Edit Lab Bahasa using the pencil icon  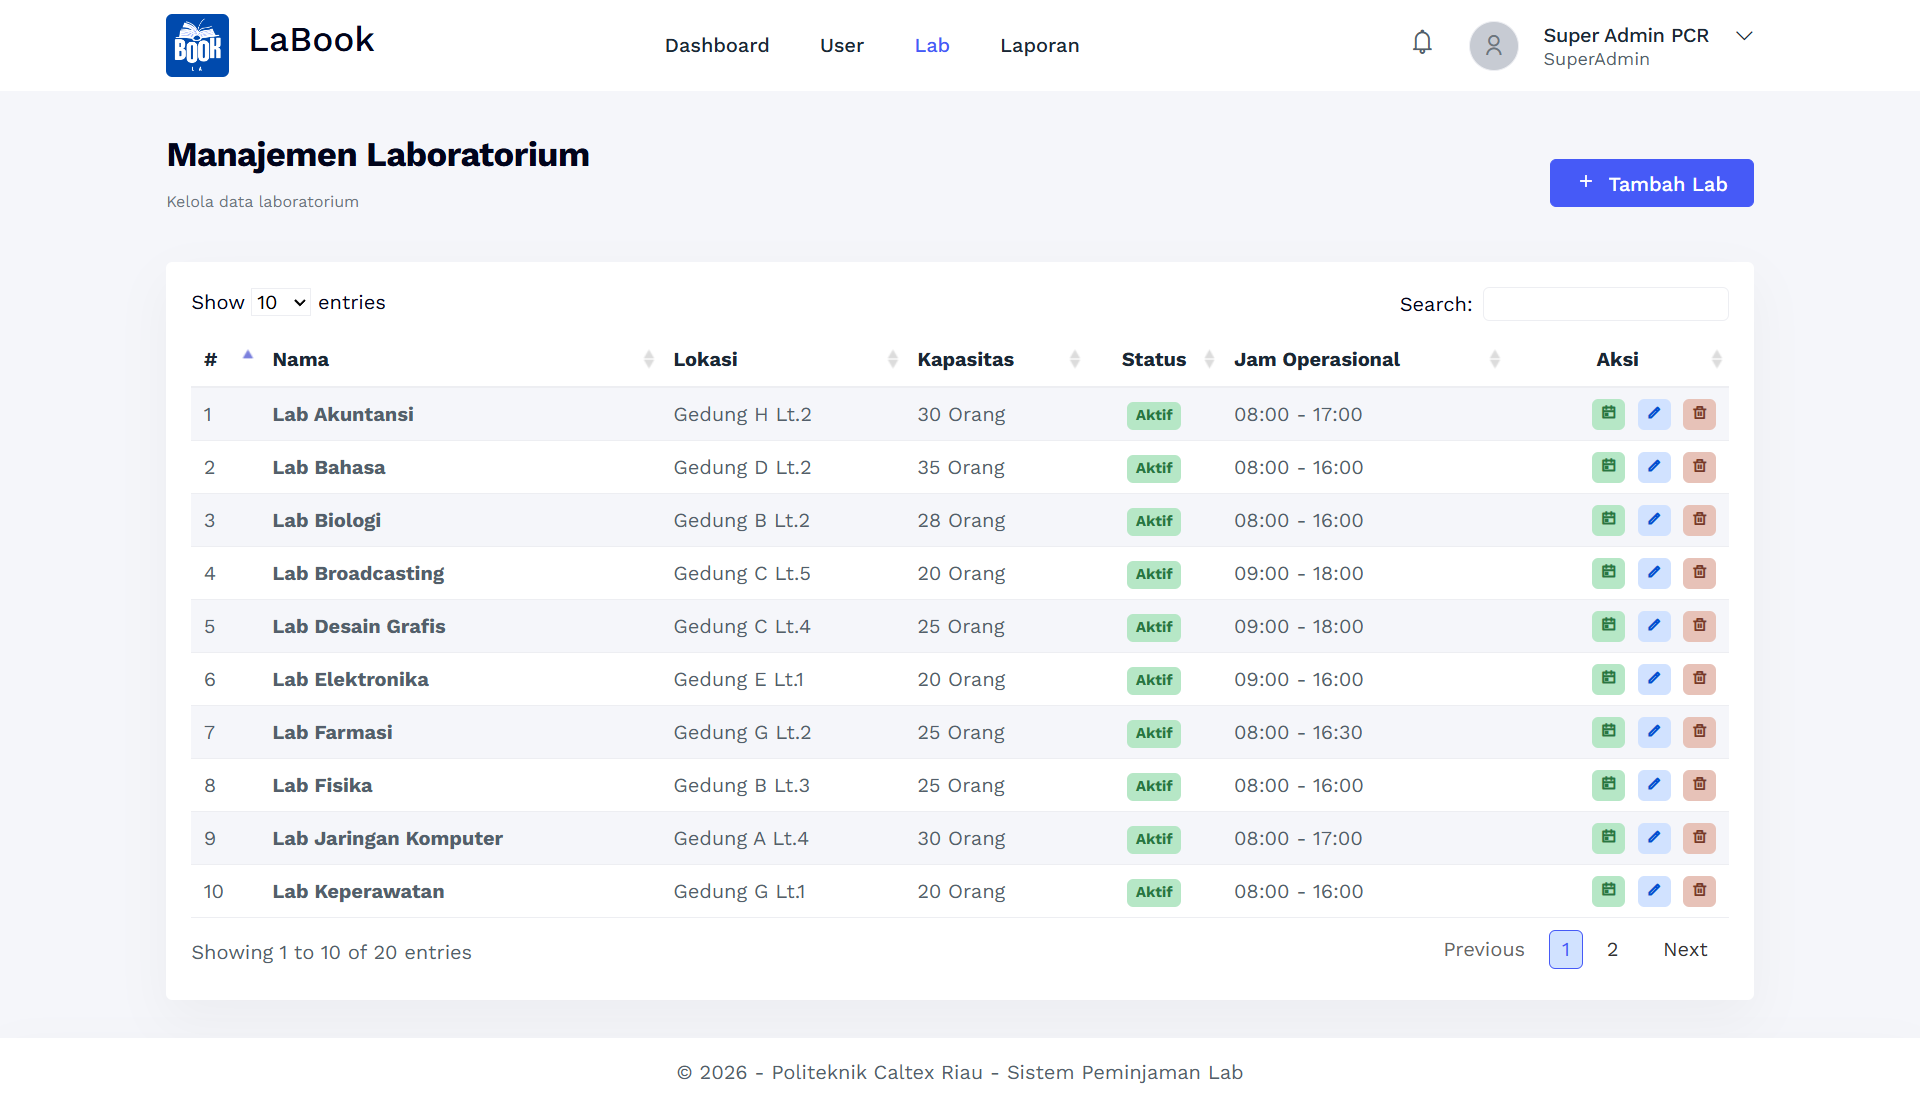tap(1654, 467)
